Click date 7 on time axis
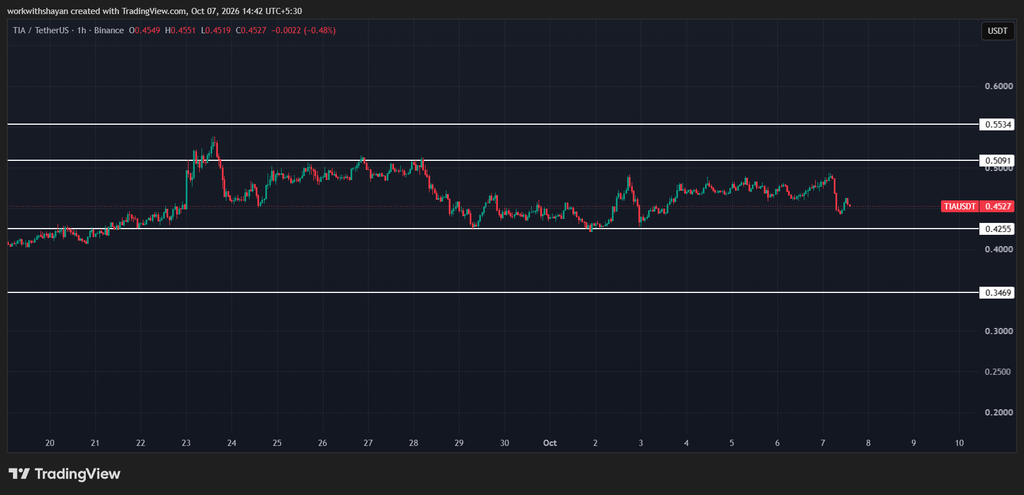The width and height of the screenshot is (1024, 495). (x=822, y=443)
